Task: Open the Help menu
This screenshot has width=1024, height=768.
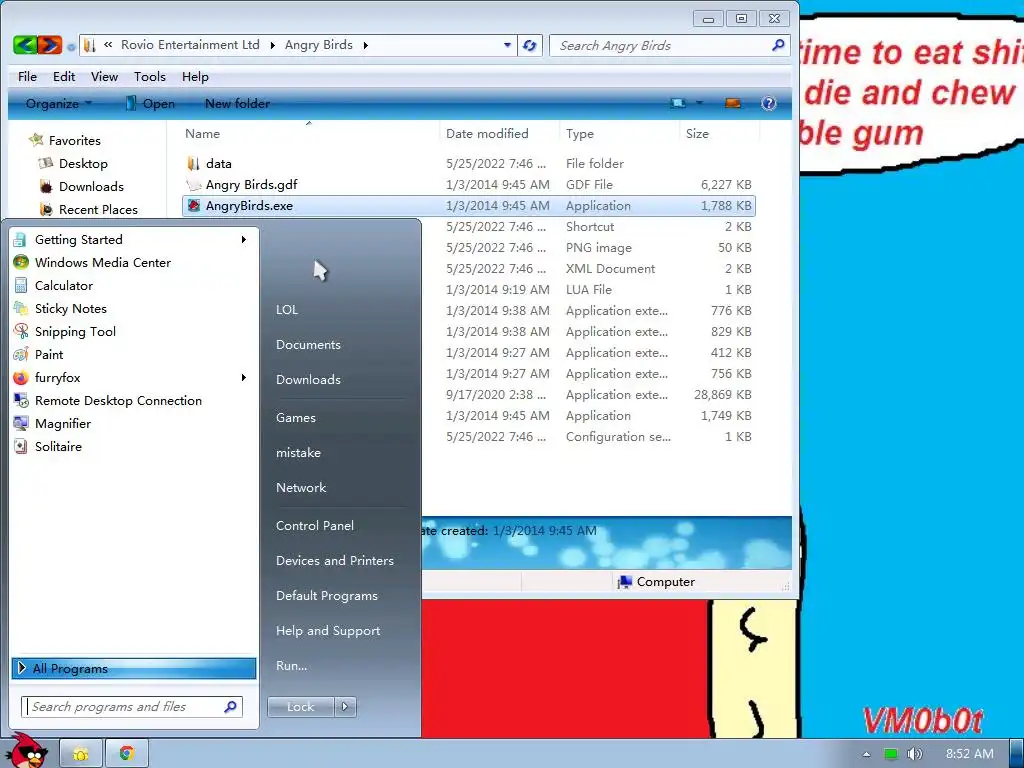Action: click(195, 76)
